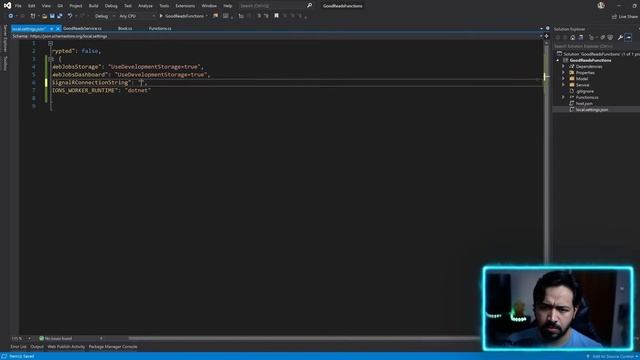Open the GoodReadsFunctions startup dropdown arrow

207,16
